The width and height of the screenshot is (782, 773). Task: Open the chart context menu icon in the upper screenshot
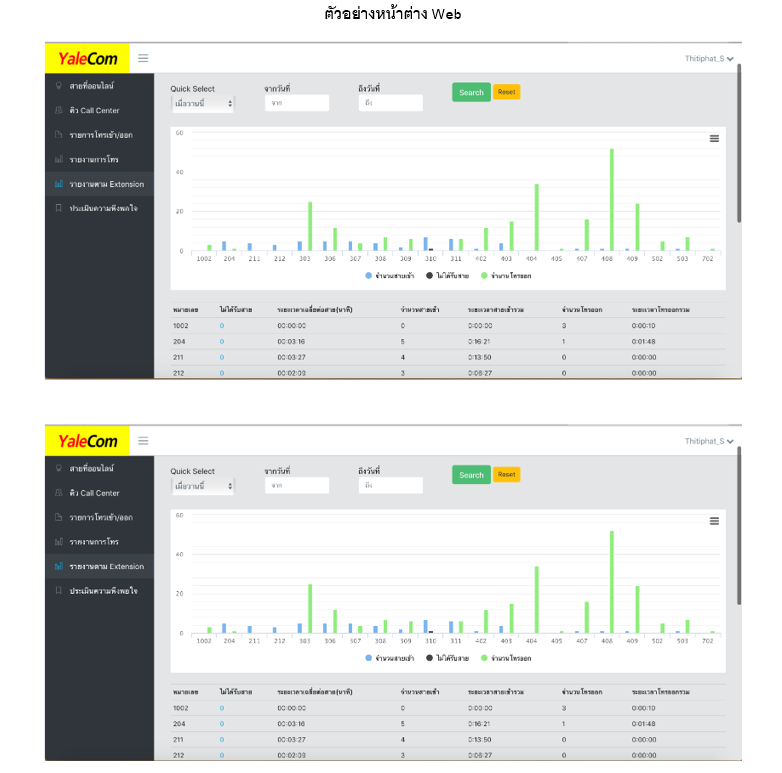click(x=714, y=139)
